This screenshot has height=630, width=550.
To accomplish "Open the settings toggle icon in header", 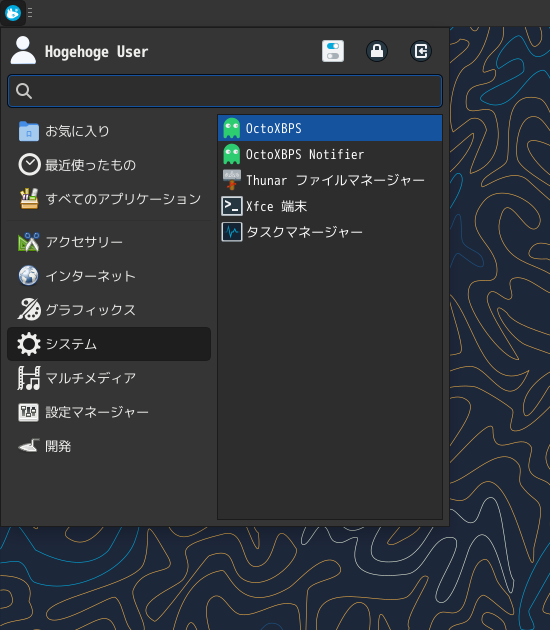I will 333,51.
